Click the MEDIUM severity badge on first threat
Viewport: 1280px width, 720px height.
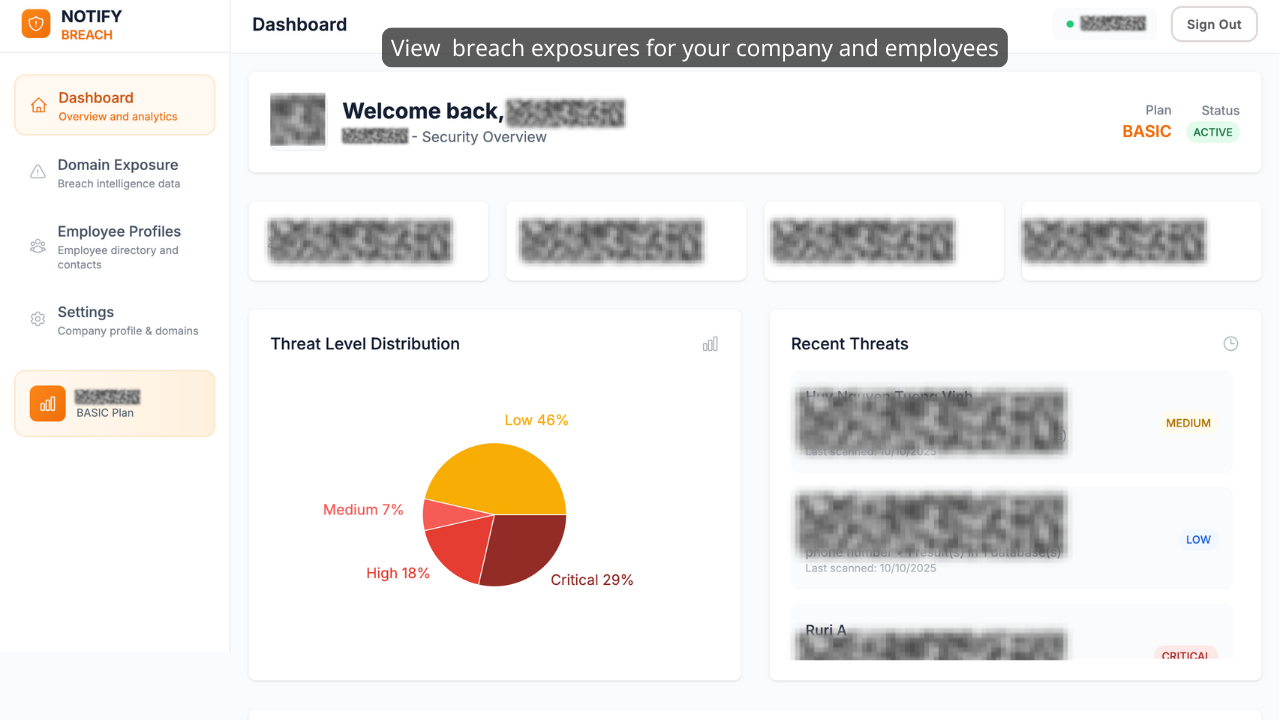[x=1188, y=423]
